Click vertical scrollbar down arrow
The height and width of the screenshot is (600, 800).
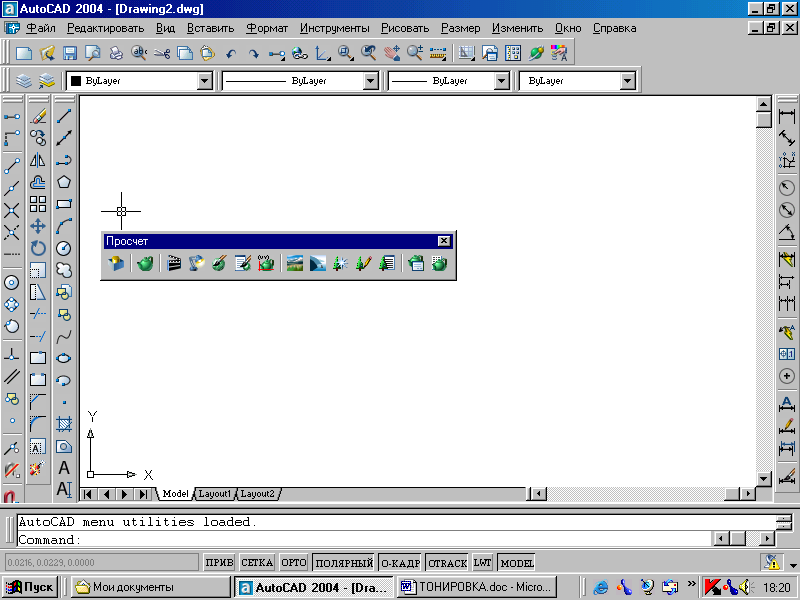763,479
